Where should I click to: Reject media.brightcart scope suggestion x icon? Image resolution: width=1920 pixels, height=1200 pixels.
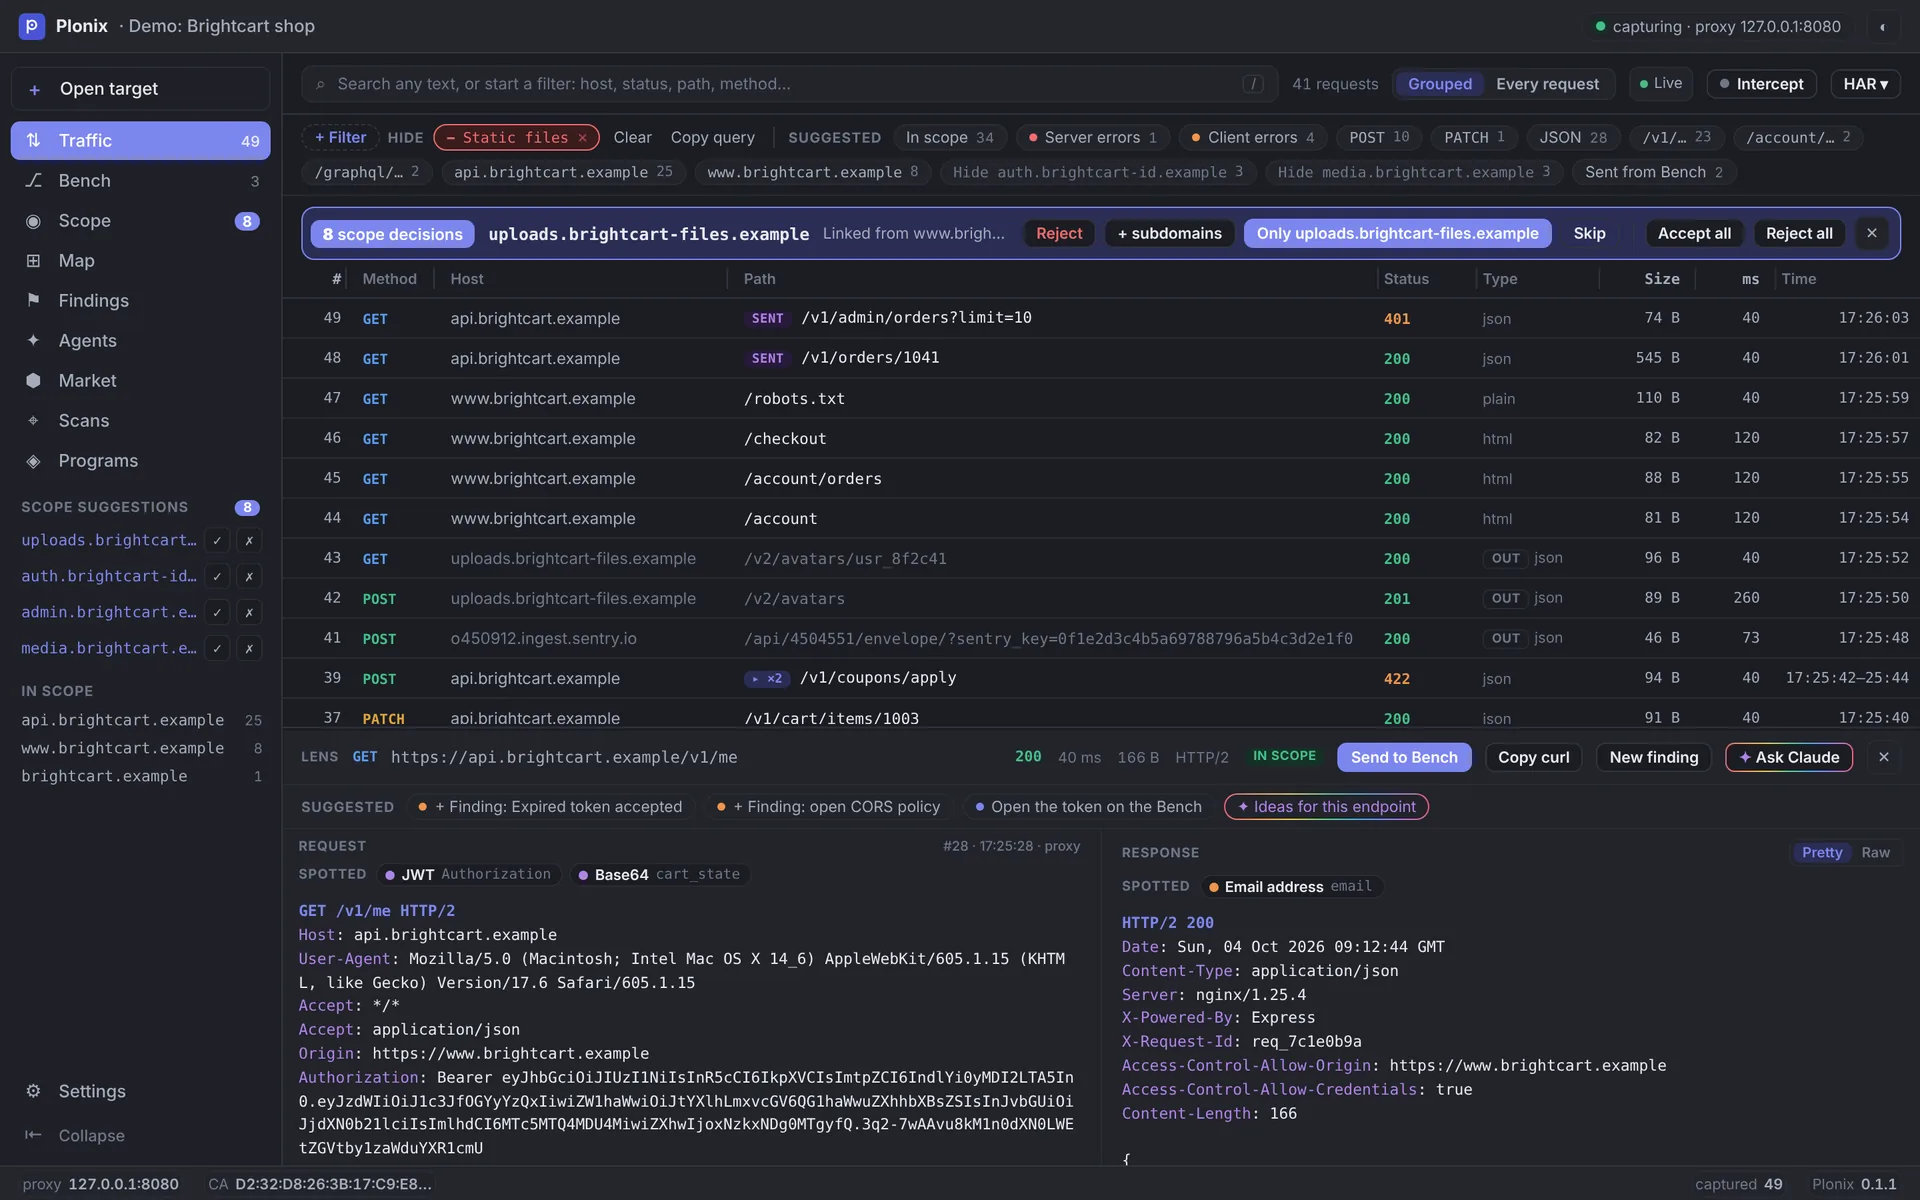point(249,648)
